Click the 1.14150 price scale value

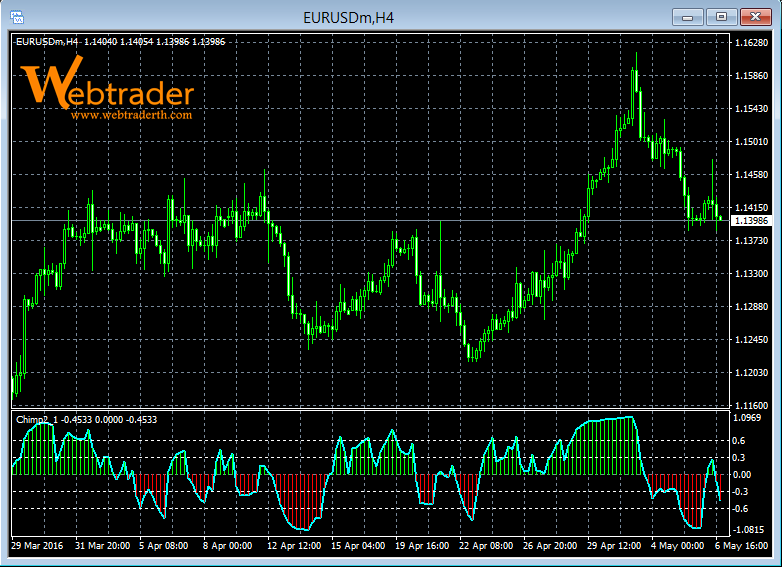pyautogui.click(x=752, y=207)
